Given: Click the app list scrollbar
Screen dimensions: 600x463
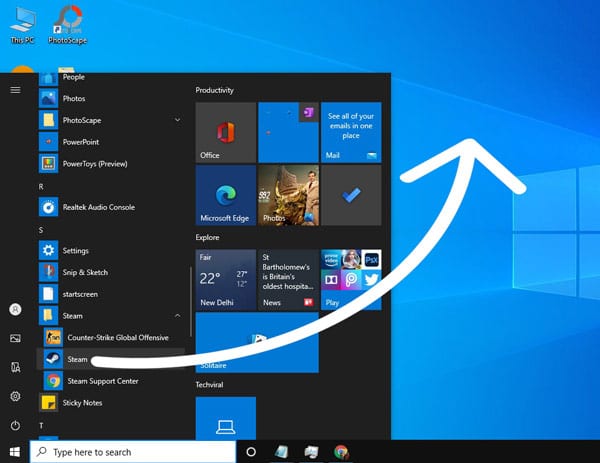Looking at the screenshot, I should click(190, 302).
